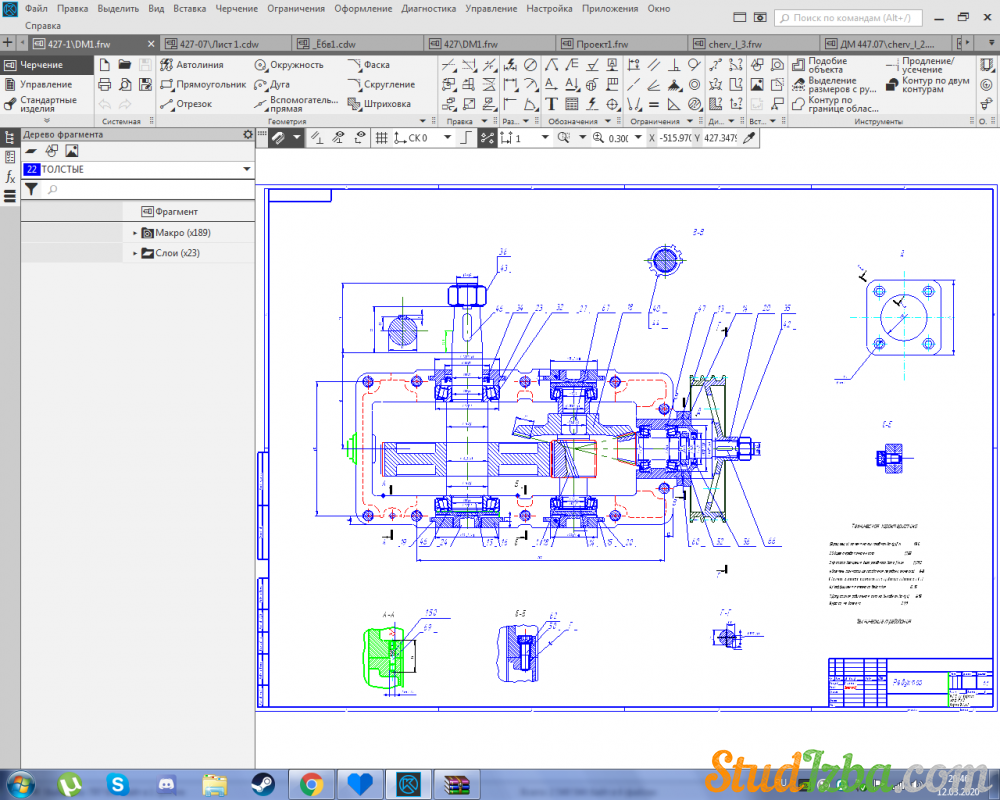Click the command search field

pos(850,18)
